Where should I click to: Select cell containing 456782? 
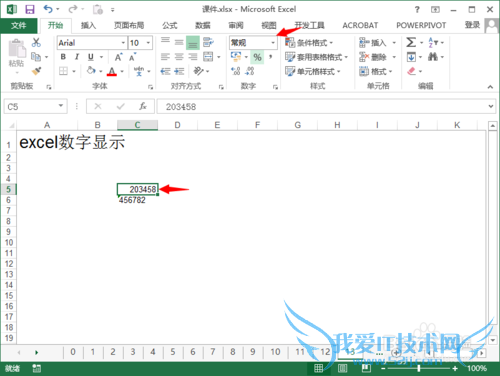coord(137,200)
